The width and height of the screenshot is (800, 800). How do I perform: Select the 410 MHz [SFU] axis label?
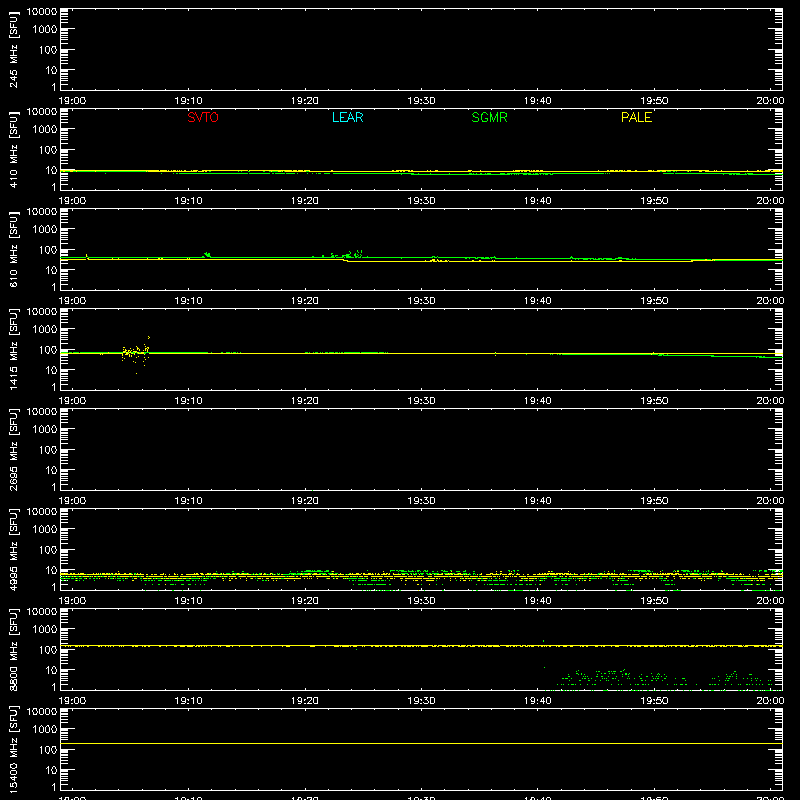pos(13,149)
